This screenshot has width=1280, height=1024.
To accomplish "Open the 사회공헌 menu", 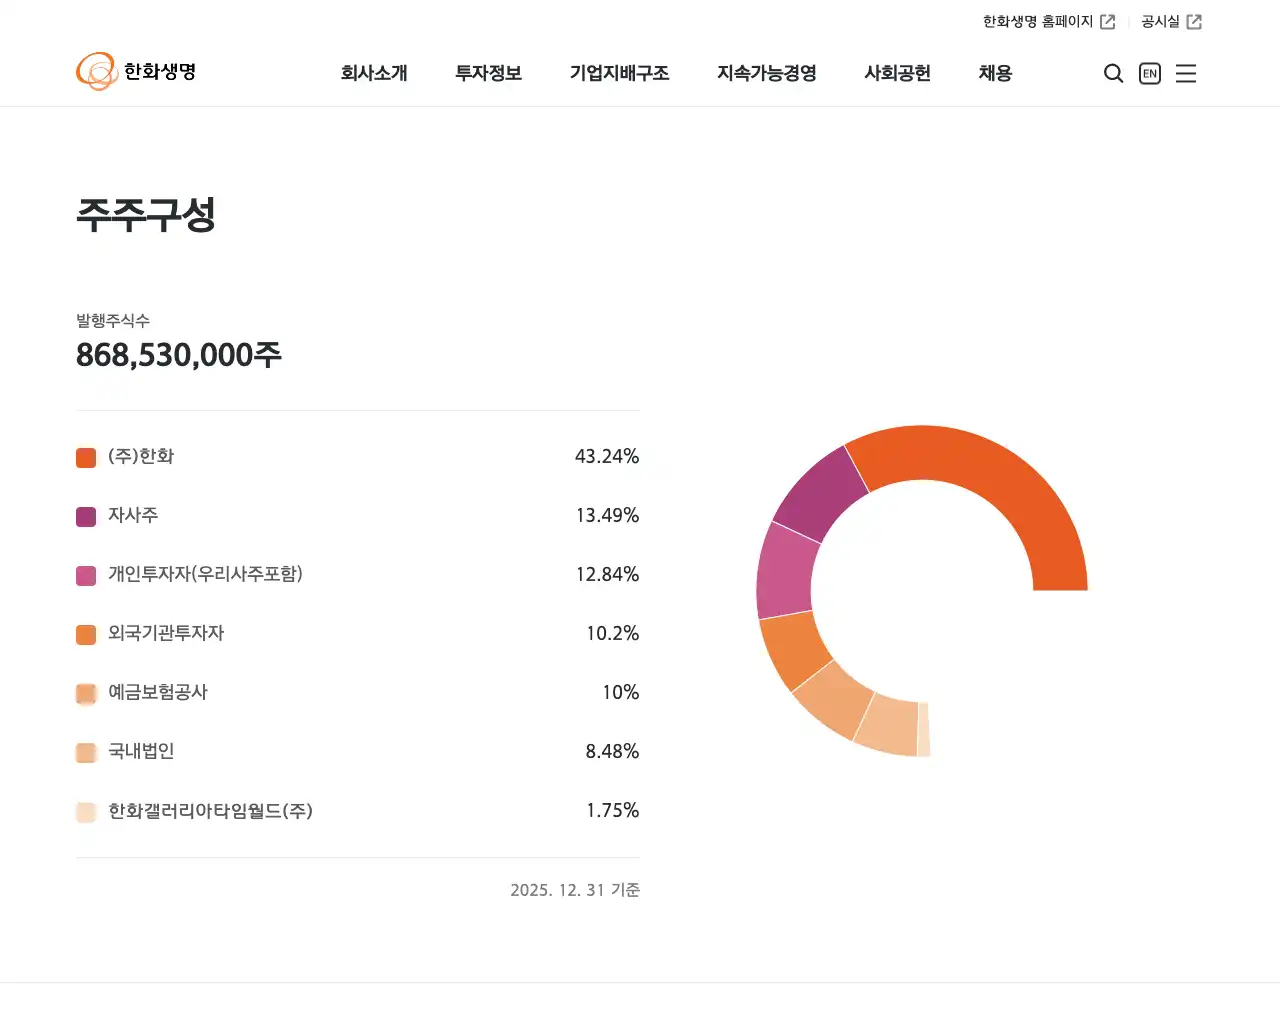I will tap(897, 73).
